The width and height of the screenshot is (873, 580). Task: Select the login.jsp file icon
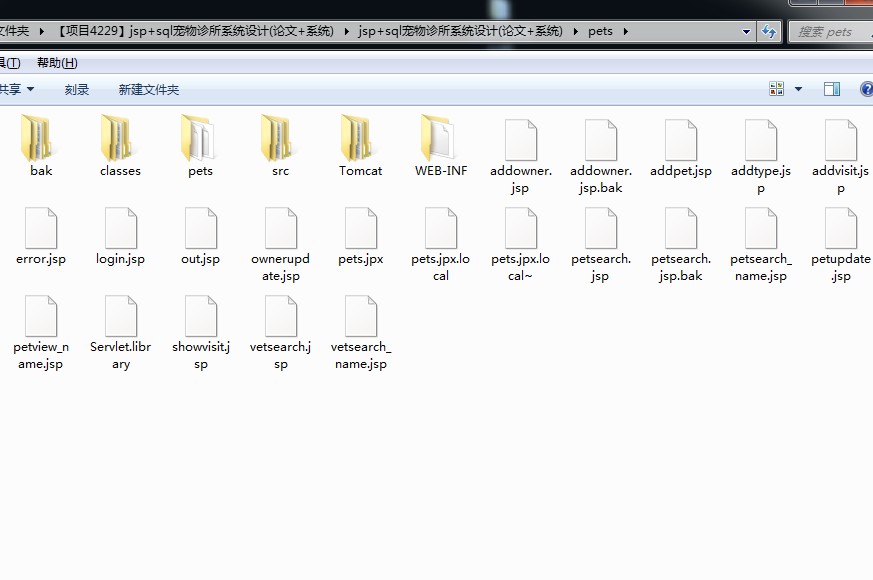pyautogui.click(x=121, y=228)
